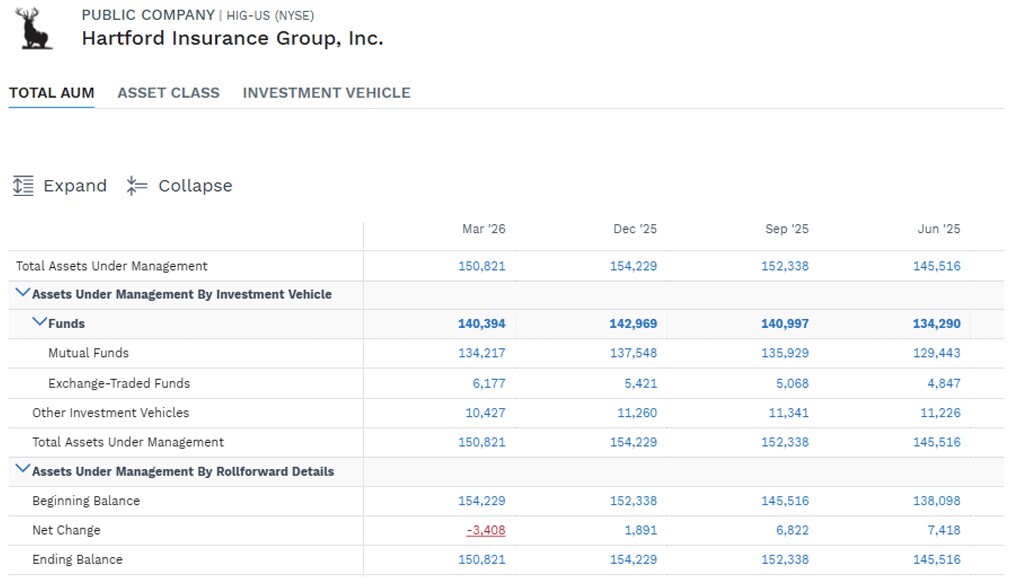This screenshot has height=580, width=1010.
Task: Click the Expand button label
Action: [75, 186]
